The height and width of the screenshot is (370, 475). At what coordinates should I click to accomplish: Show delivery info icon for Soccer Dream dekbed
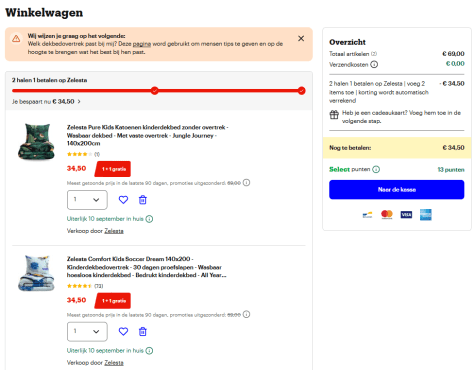point(149,351)
